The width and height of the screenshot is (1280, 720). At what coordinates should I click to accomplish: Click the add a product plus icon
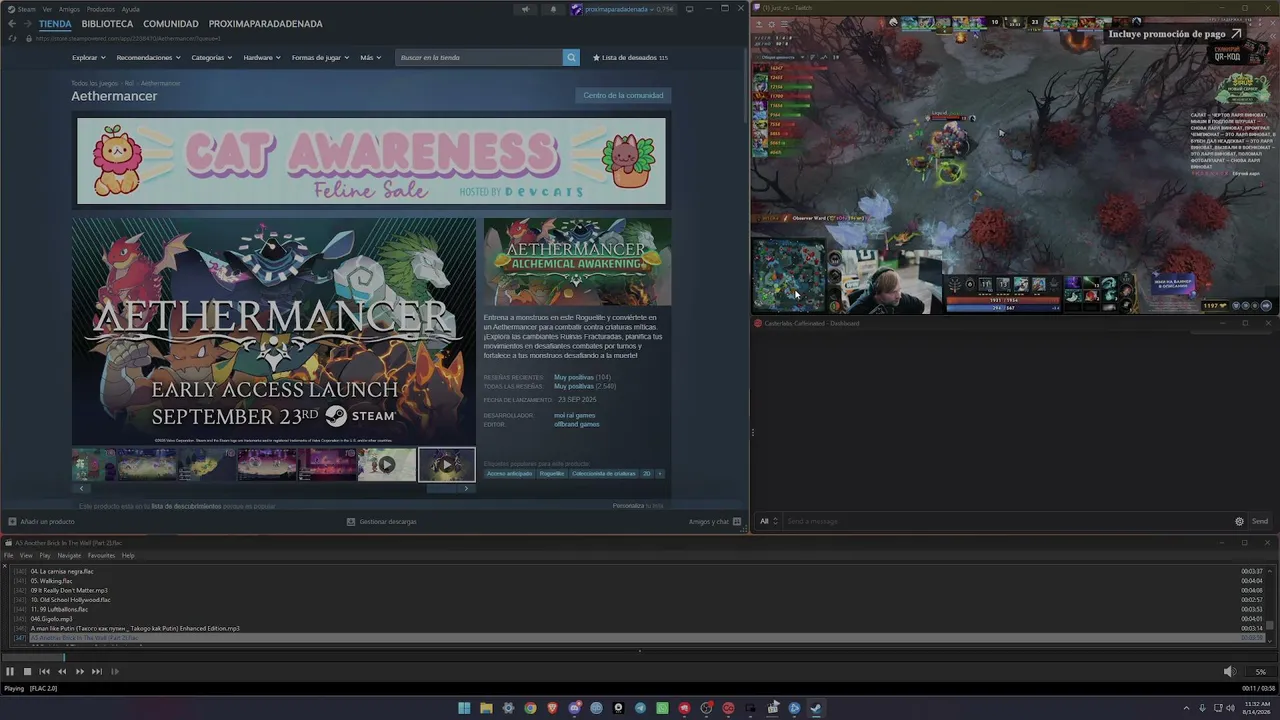[12, 521]
